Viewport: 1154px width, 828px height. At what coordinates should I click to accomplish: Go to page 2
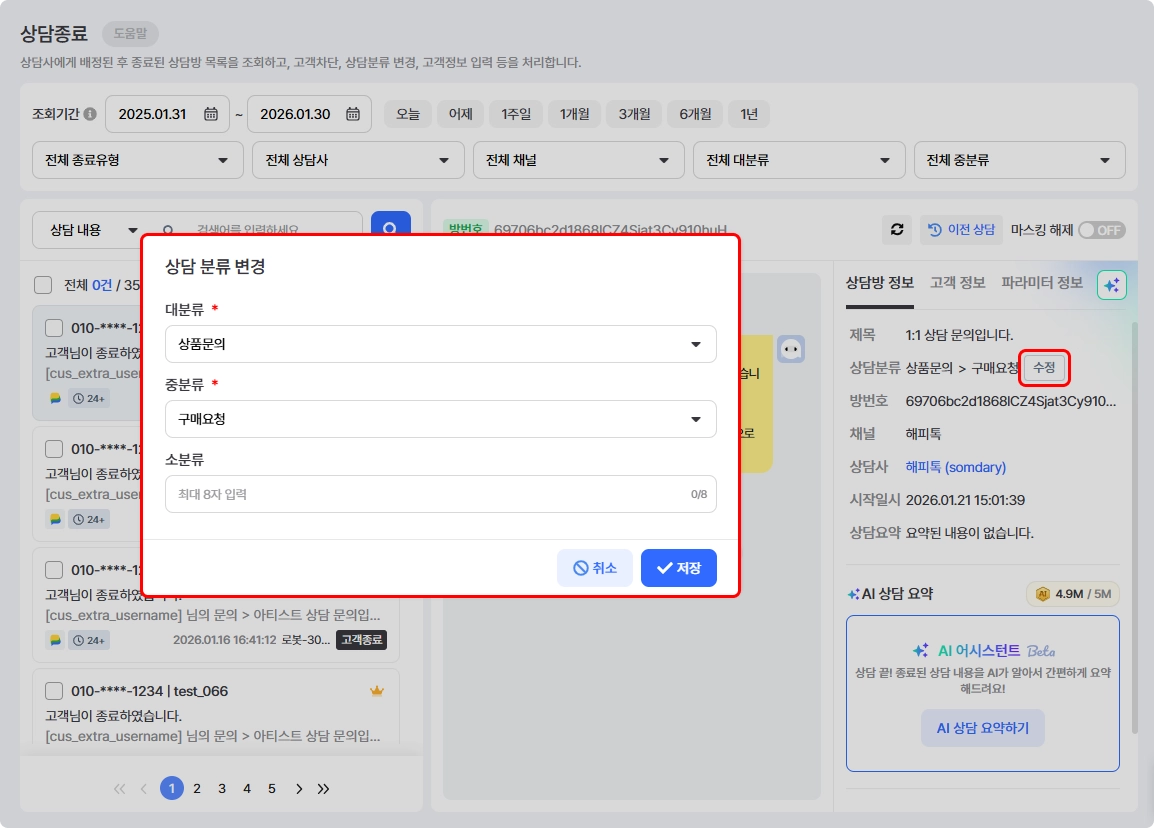(x=197, y=788)
